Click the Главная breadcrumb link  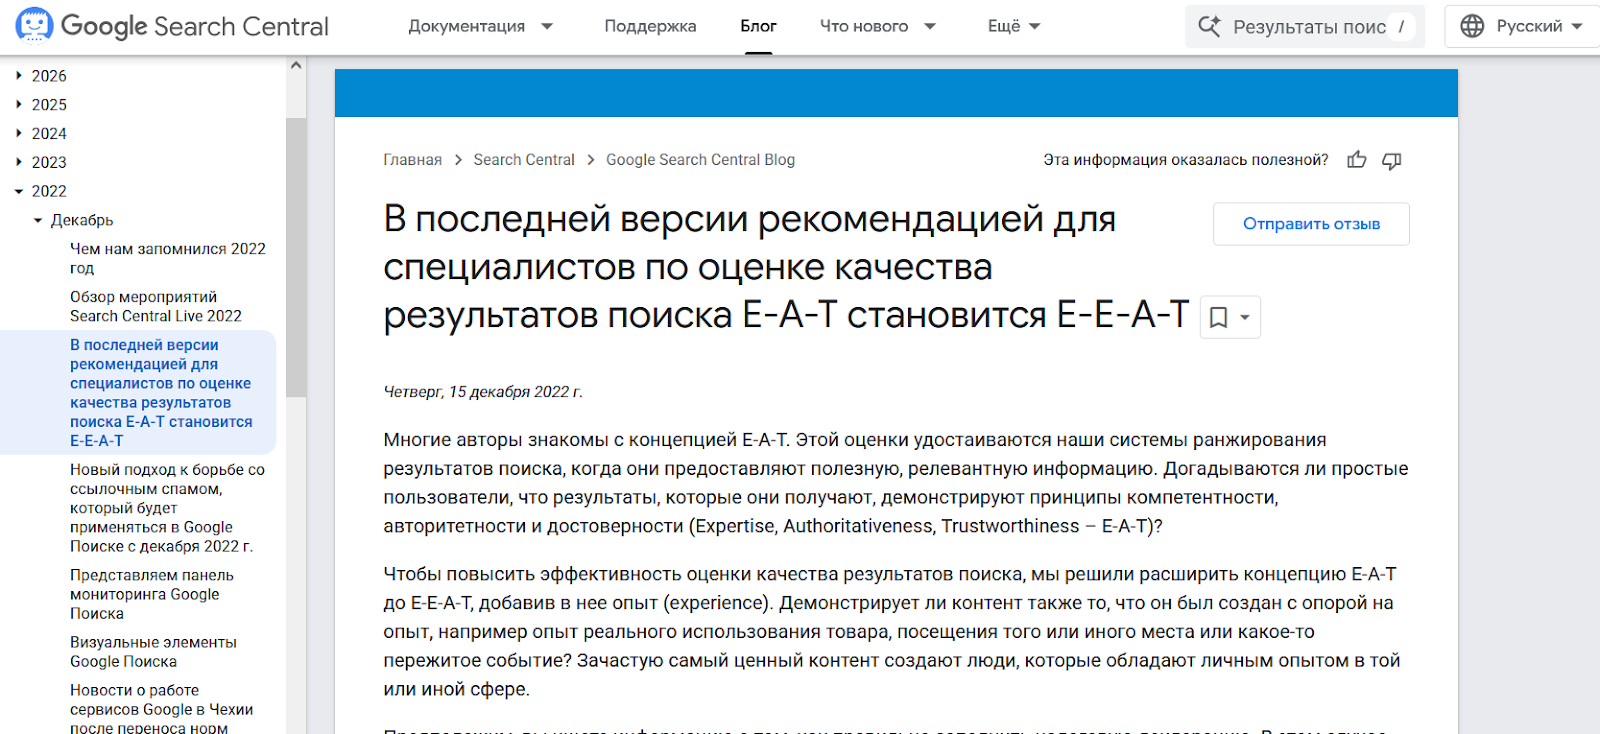[412, 160]
